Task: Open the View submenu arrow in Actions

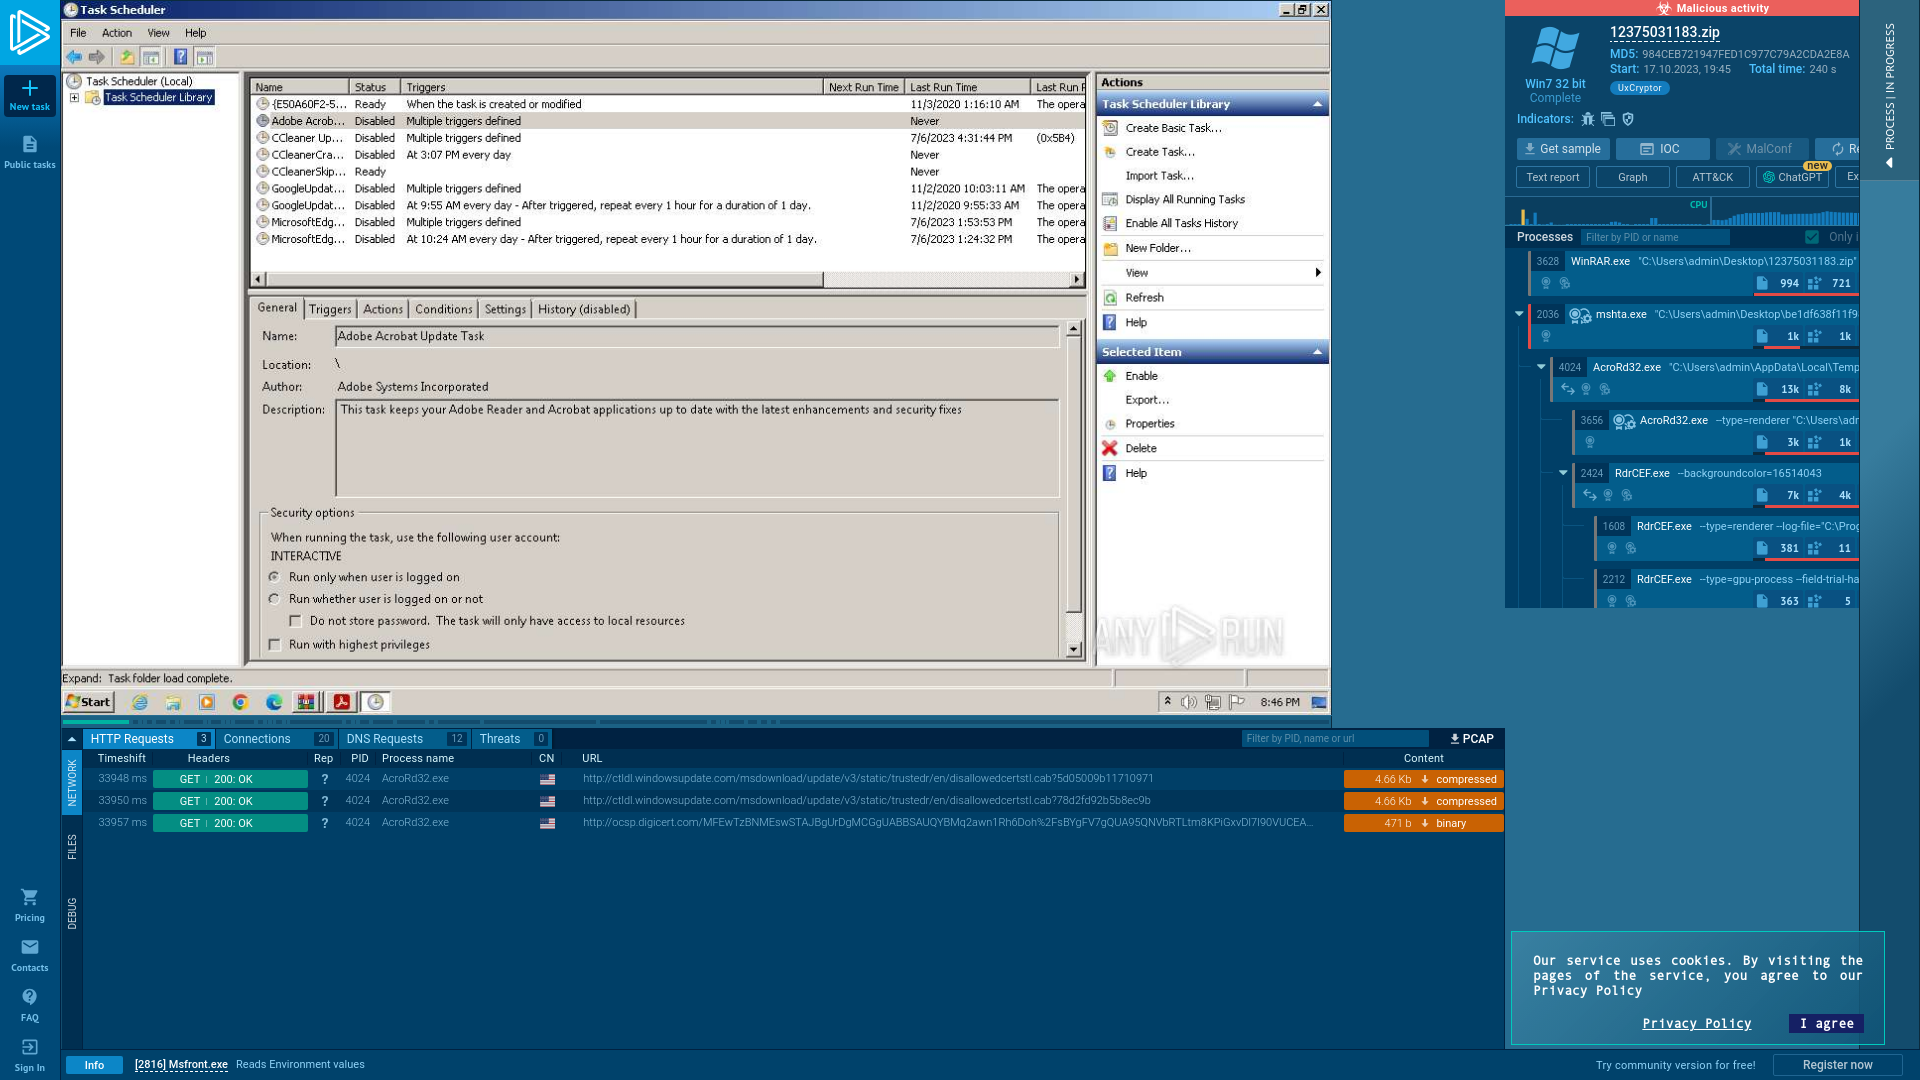Action: coord(1318,273)
